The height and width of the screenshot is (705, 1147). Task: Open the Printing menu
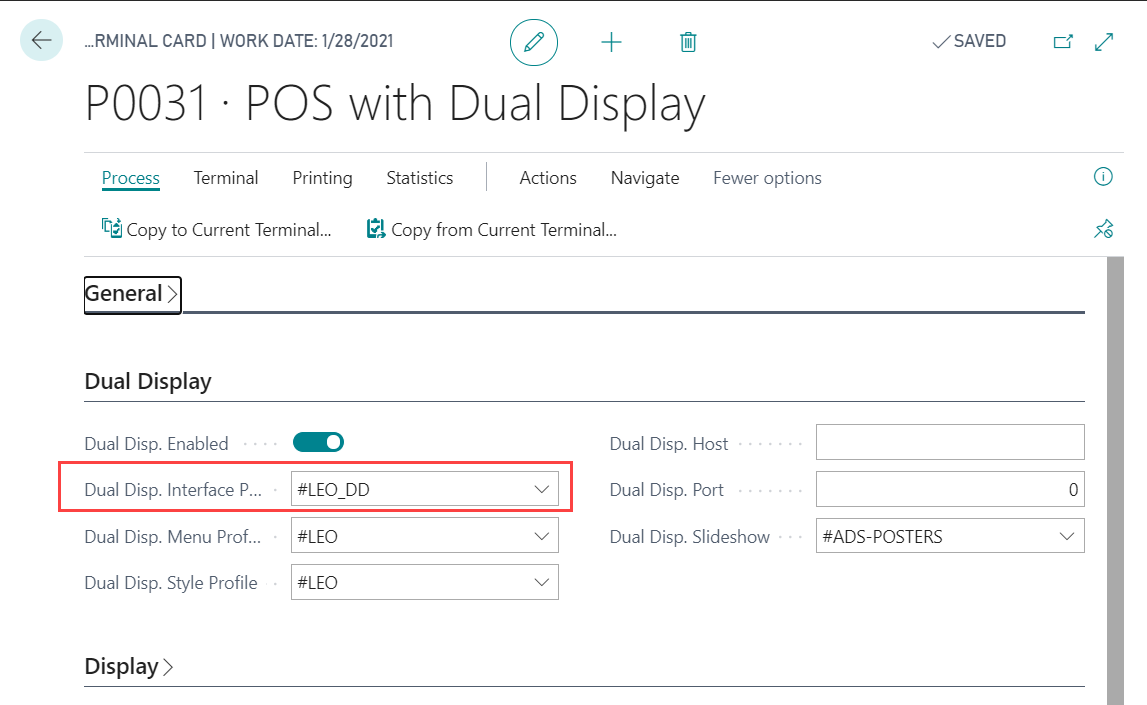pos(322,178)
